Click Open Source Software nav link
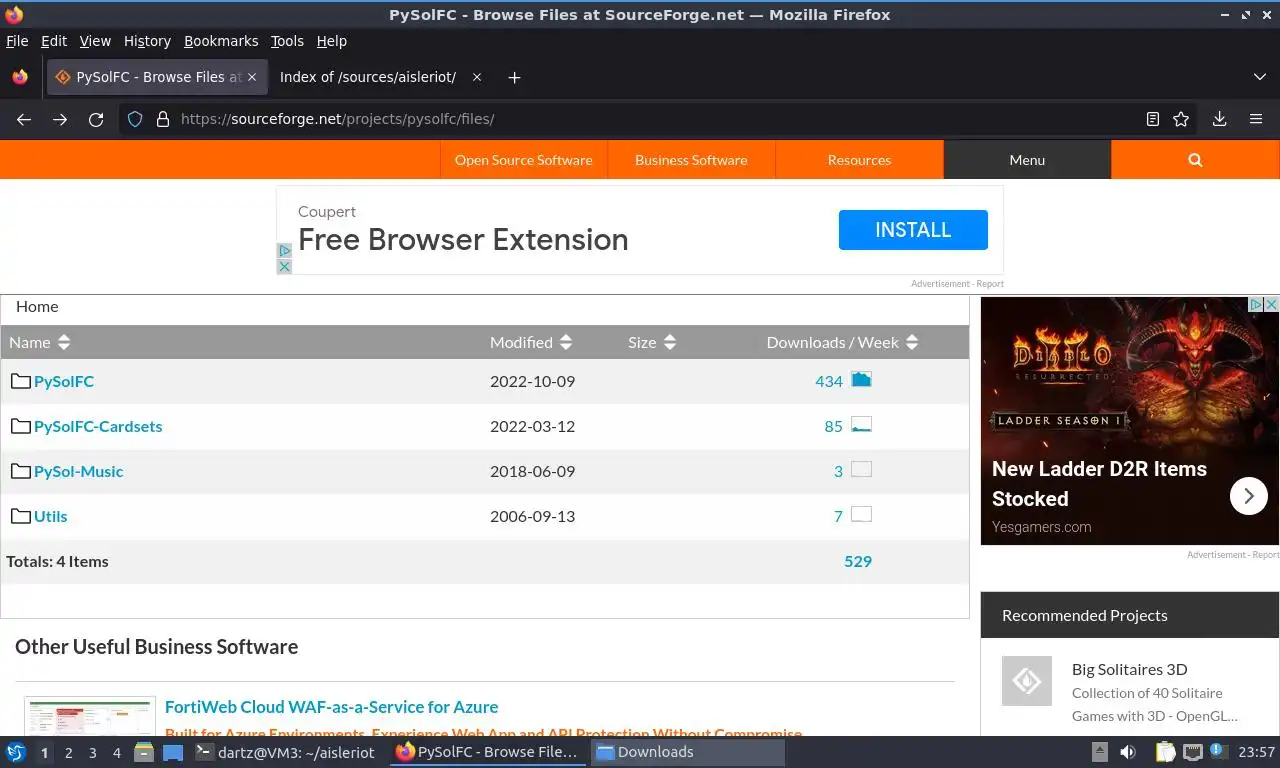1280x768 pixels. coord(523,160)
